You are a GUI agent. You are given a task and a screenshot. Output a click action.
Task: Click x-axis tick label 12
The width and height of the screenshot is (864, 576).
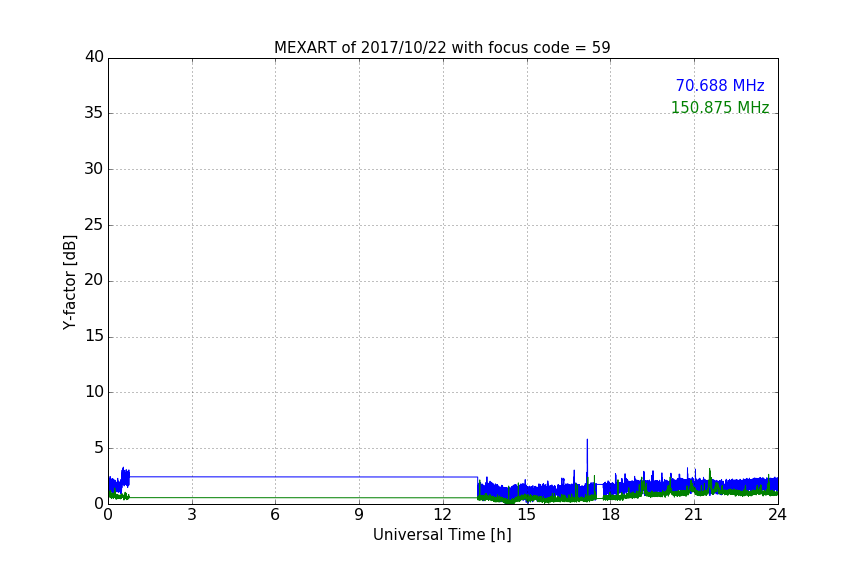(x=442, y=515)
